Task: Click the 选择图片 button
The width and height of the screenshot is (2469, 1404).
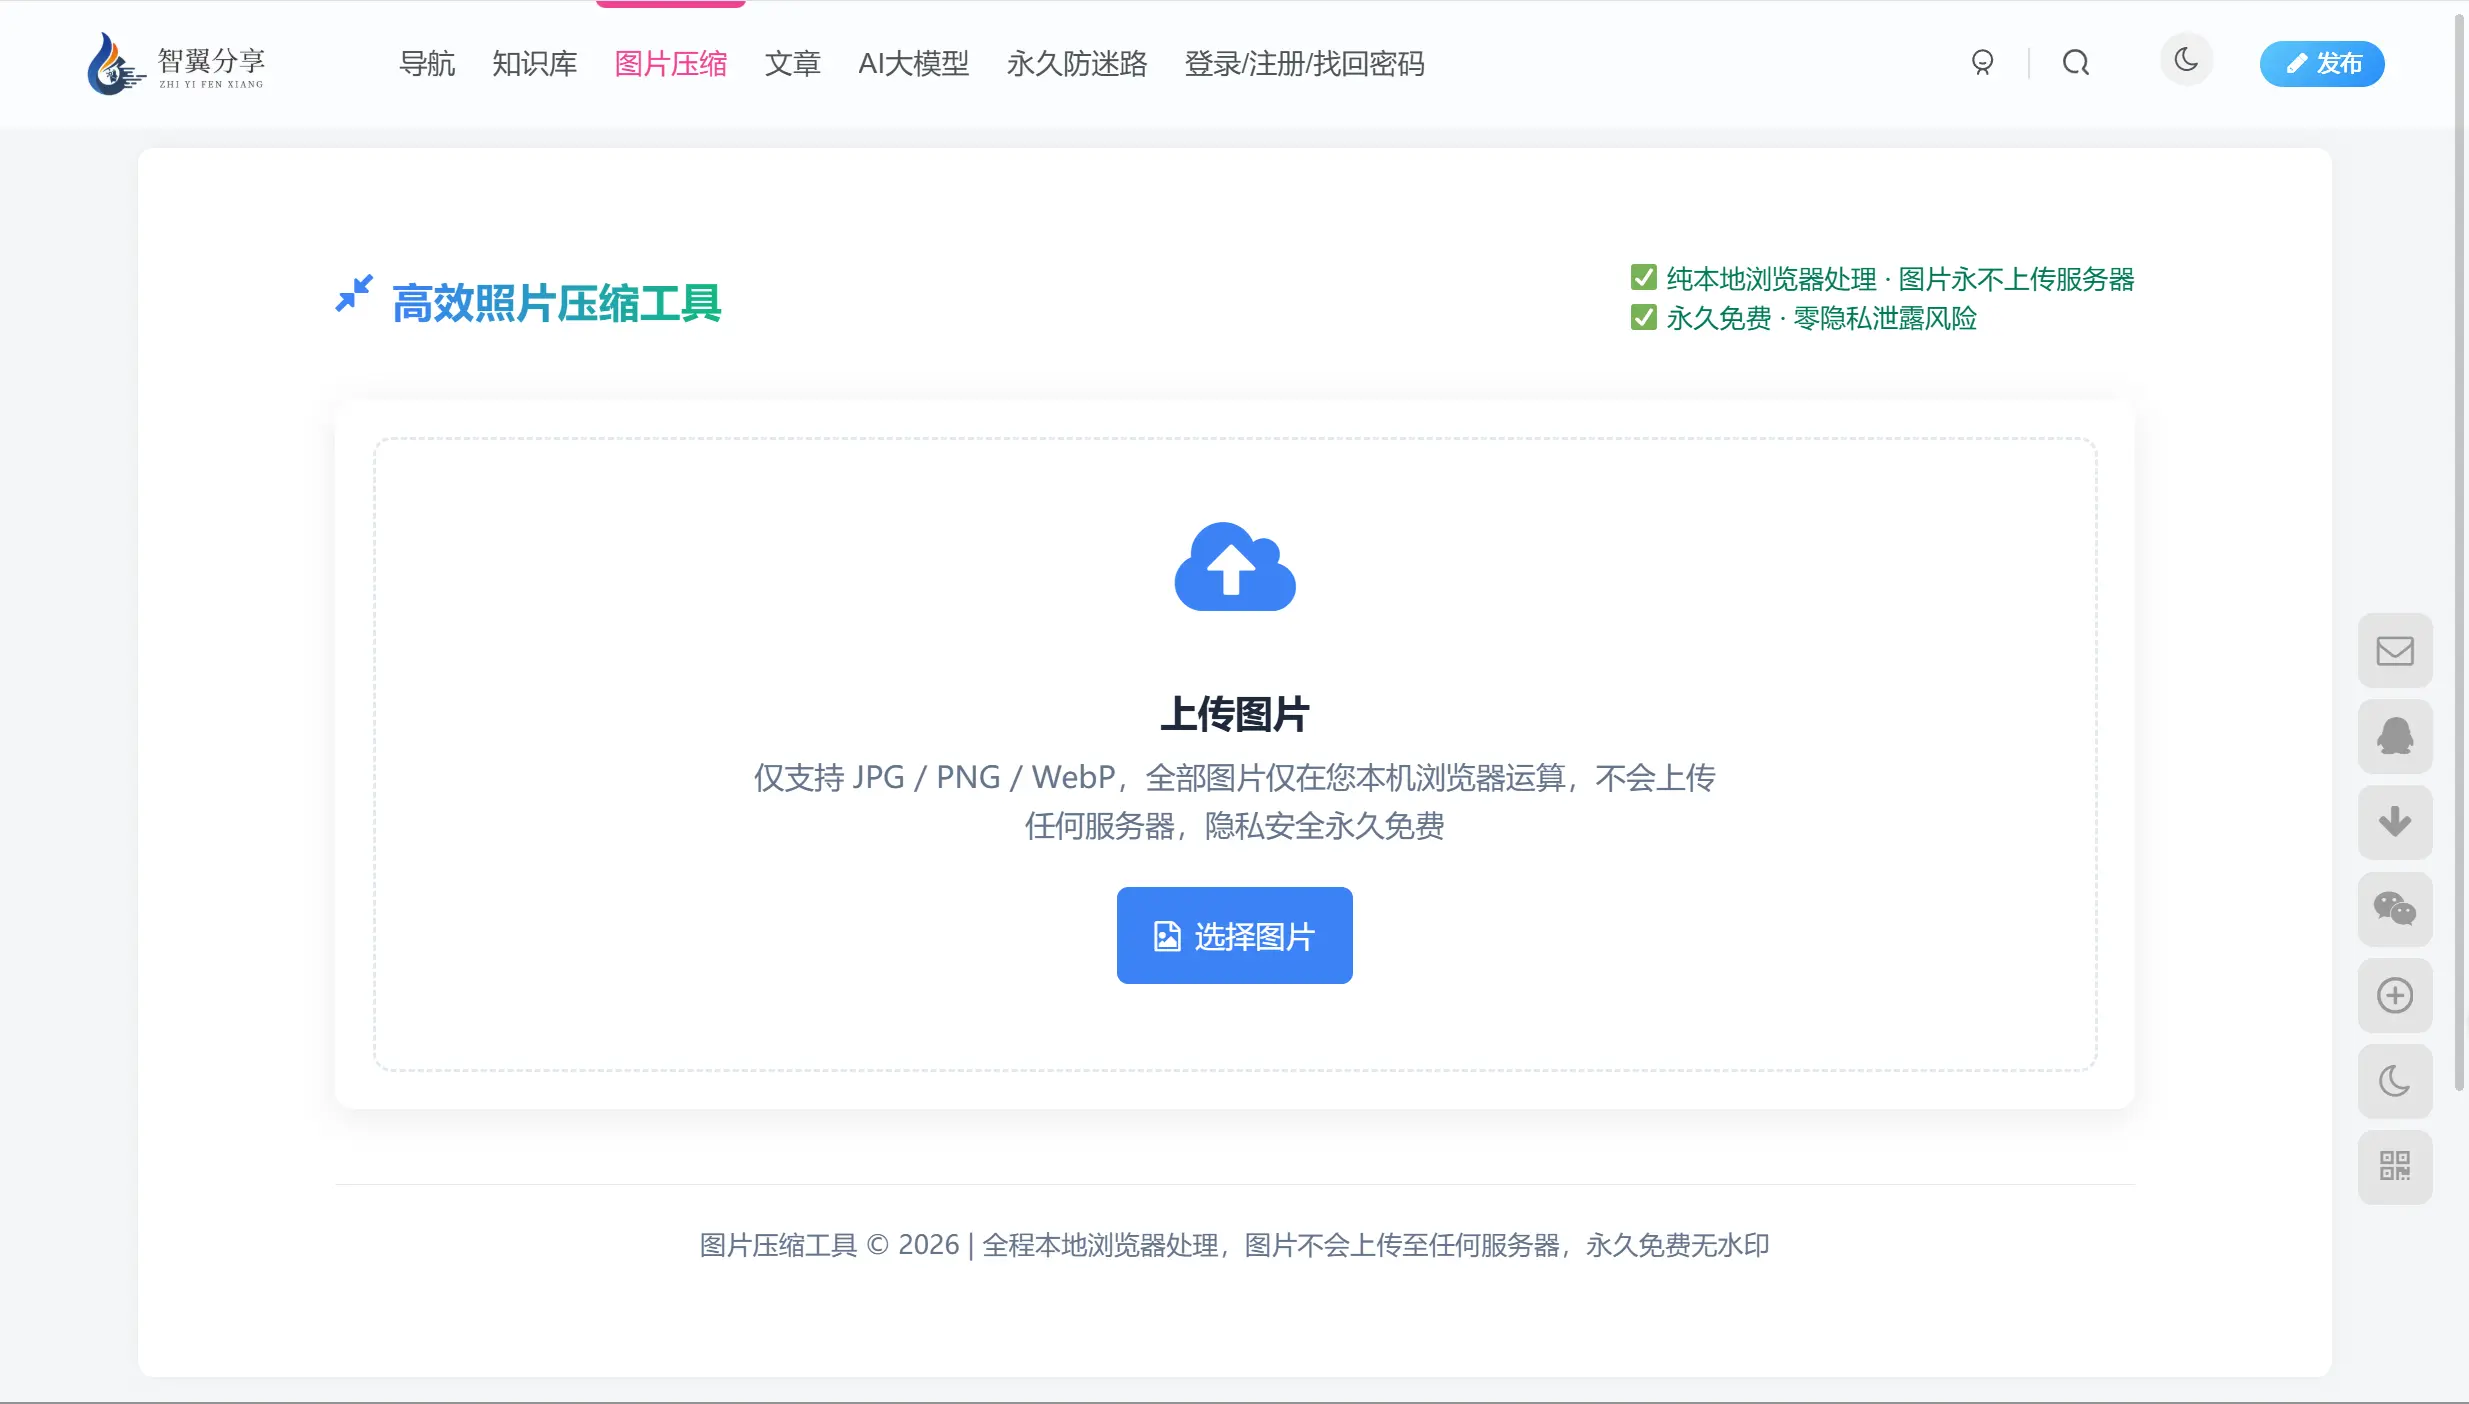Action: point(1235,935)
